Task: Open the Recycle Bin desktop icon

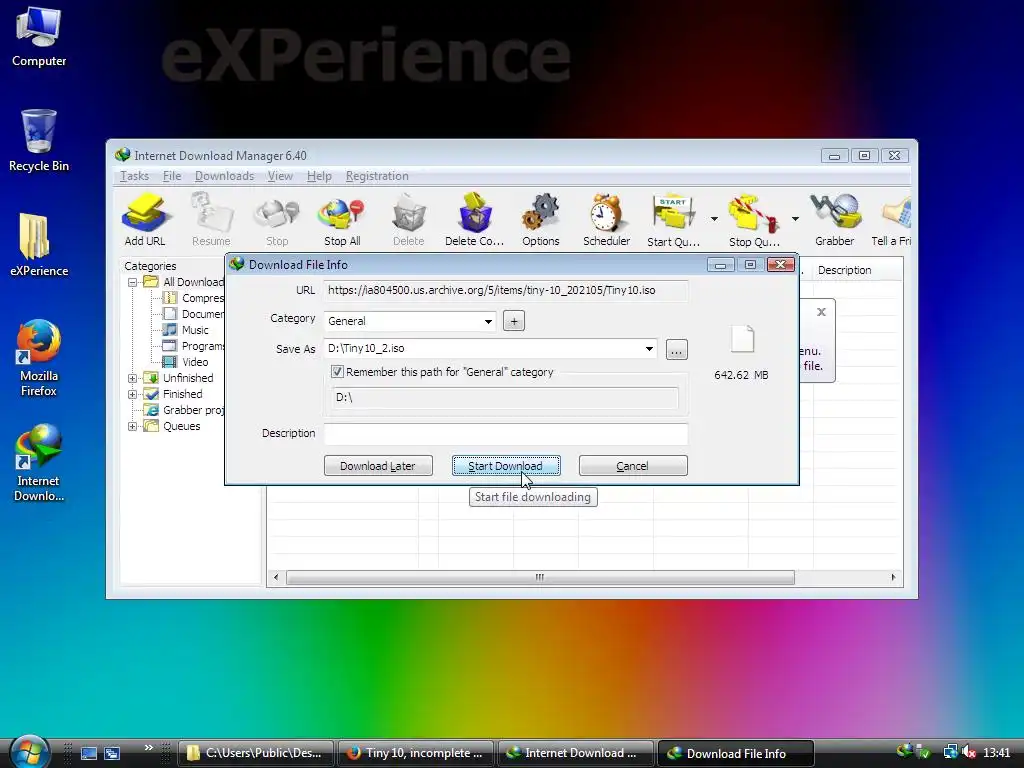Action: click(x=39, y=141)
